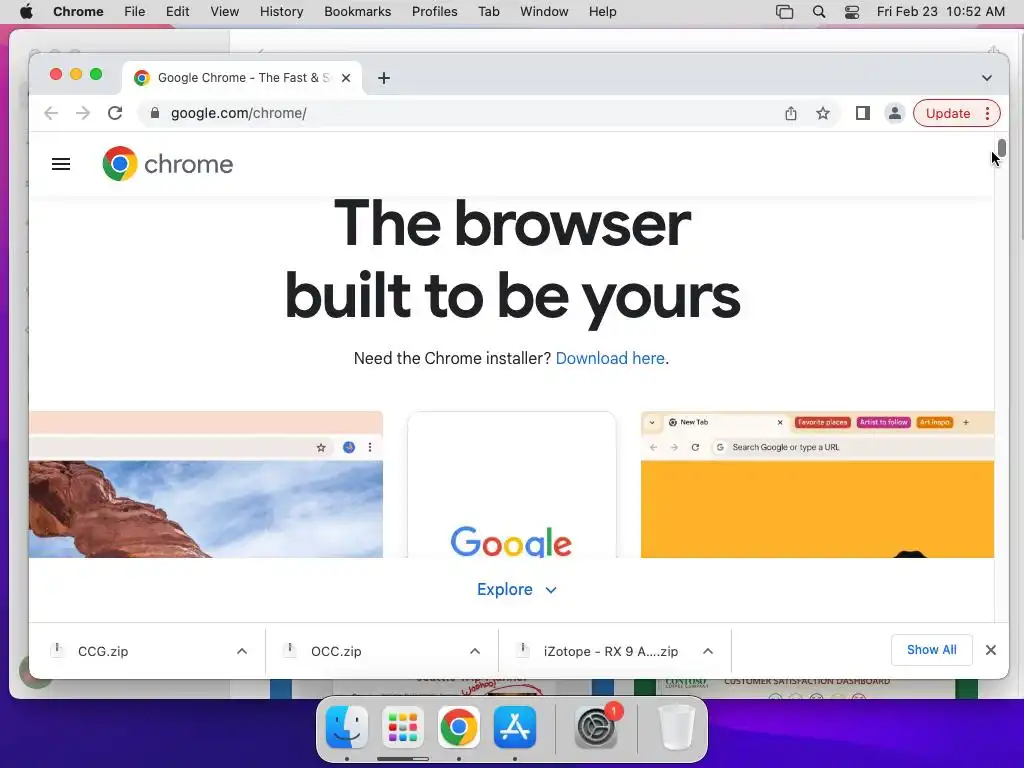Open the OCC.zip download

(x=336, y=651)
